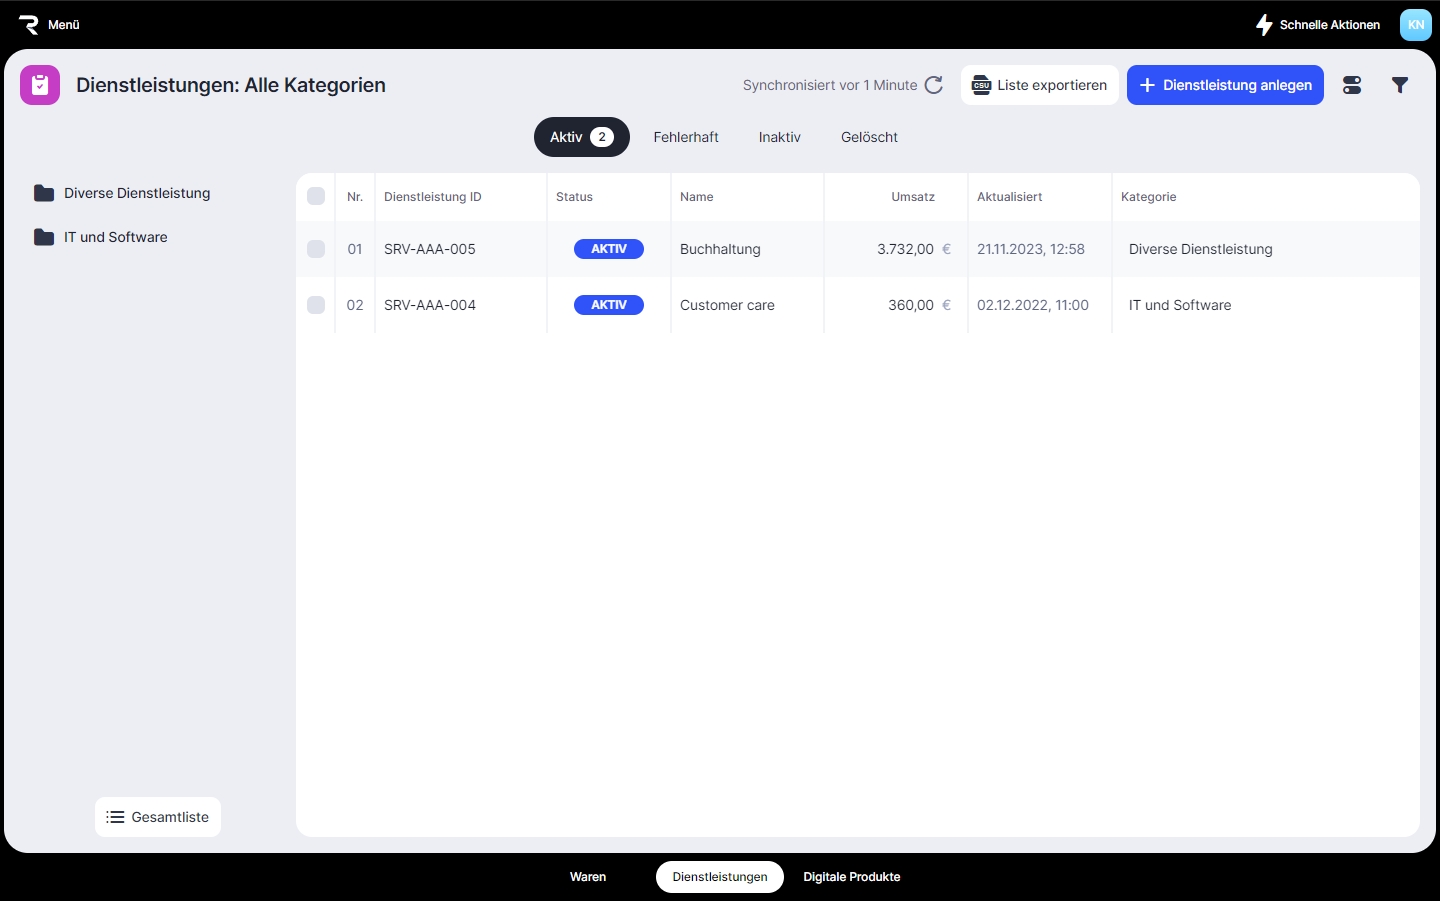
Task: Check the box for SRV-AAA-005 row
Action: [x=316, y=249]
